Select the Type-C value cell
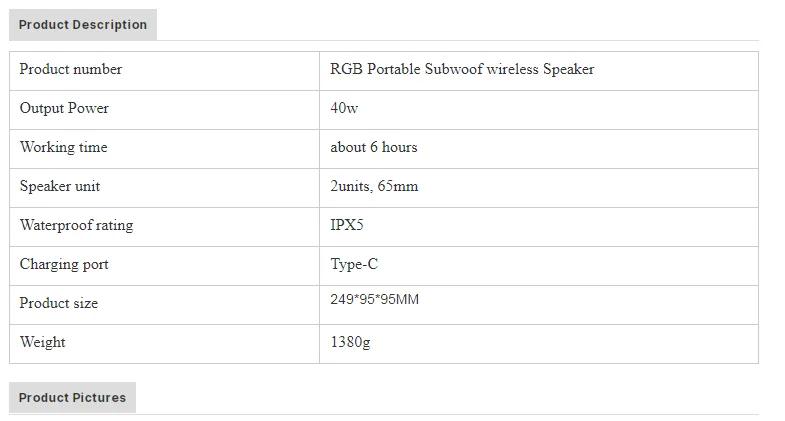The width and height of the screenshot is (785, 421). click(x=354, y=264)
